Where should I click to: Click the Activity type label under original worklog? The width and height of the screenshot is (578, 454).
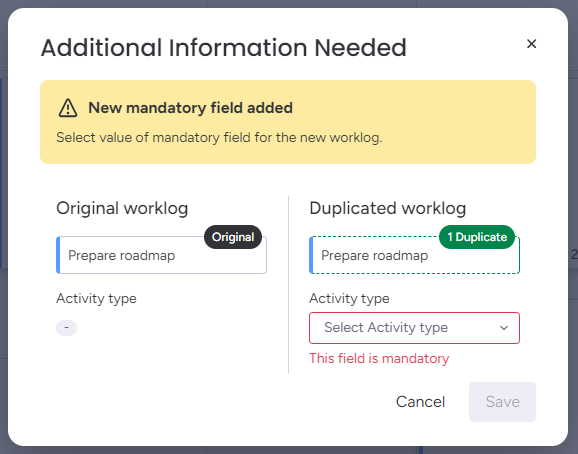pos(96,298)
